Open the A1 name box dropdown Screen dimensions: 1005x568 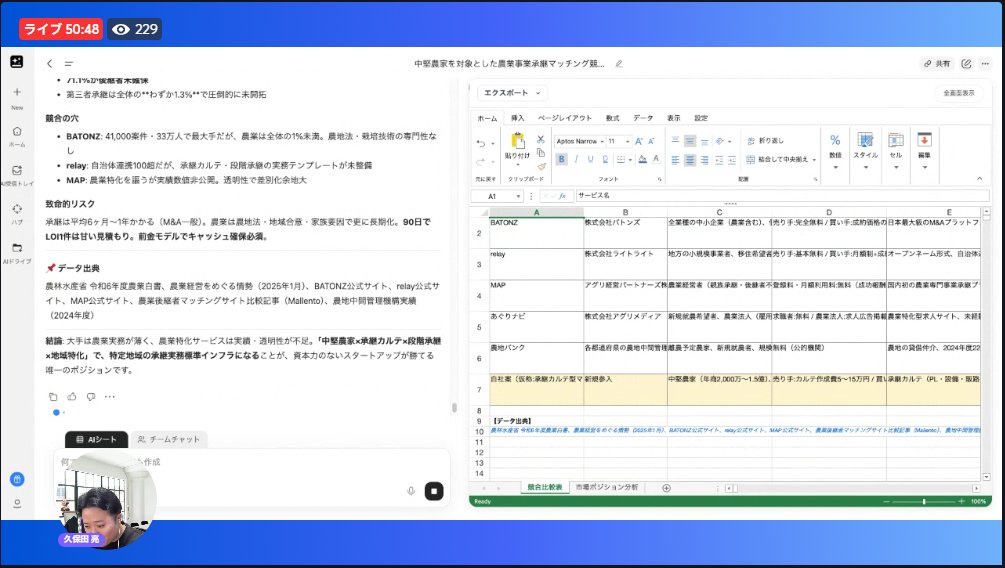coord(518,196)
